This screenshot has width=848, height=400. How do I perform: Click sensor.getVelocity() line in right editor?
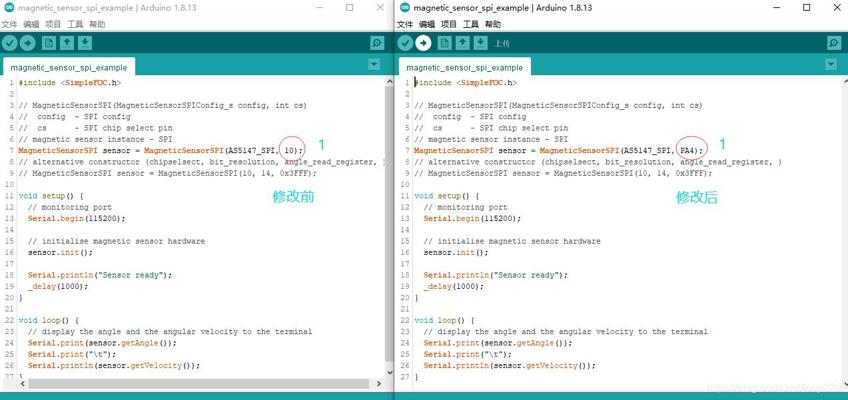[509, 366]
